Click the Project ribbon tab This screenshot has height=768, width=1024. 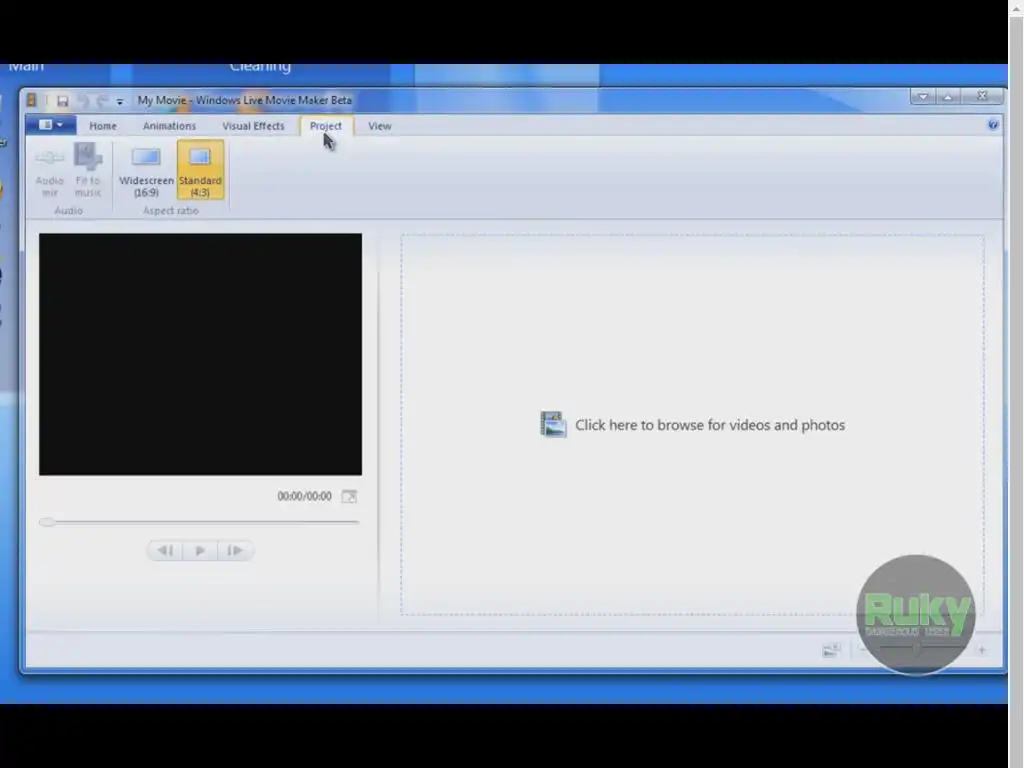pos(326,126)
